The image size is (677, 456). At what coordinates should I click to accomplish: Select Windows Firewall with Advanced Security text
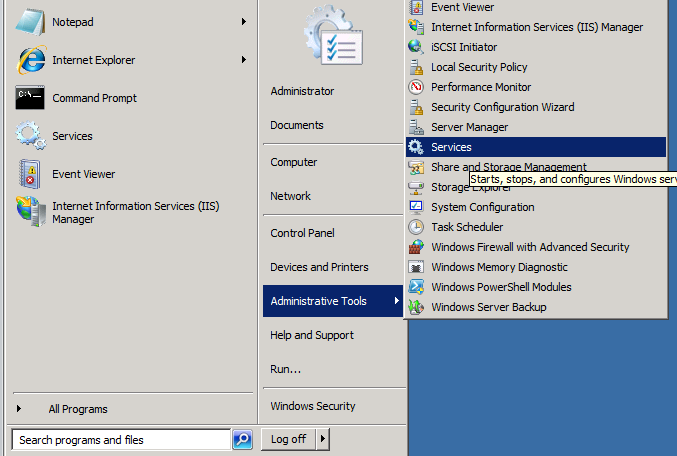click(x=530, y=247)
